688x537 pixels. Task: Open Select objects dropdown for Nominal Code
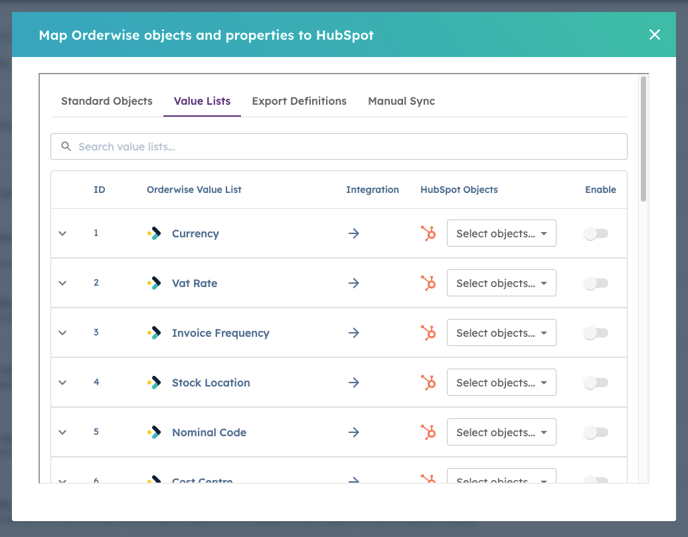click(502, 432)
